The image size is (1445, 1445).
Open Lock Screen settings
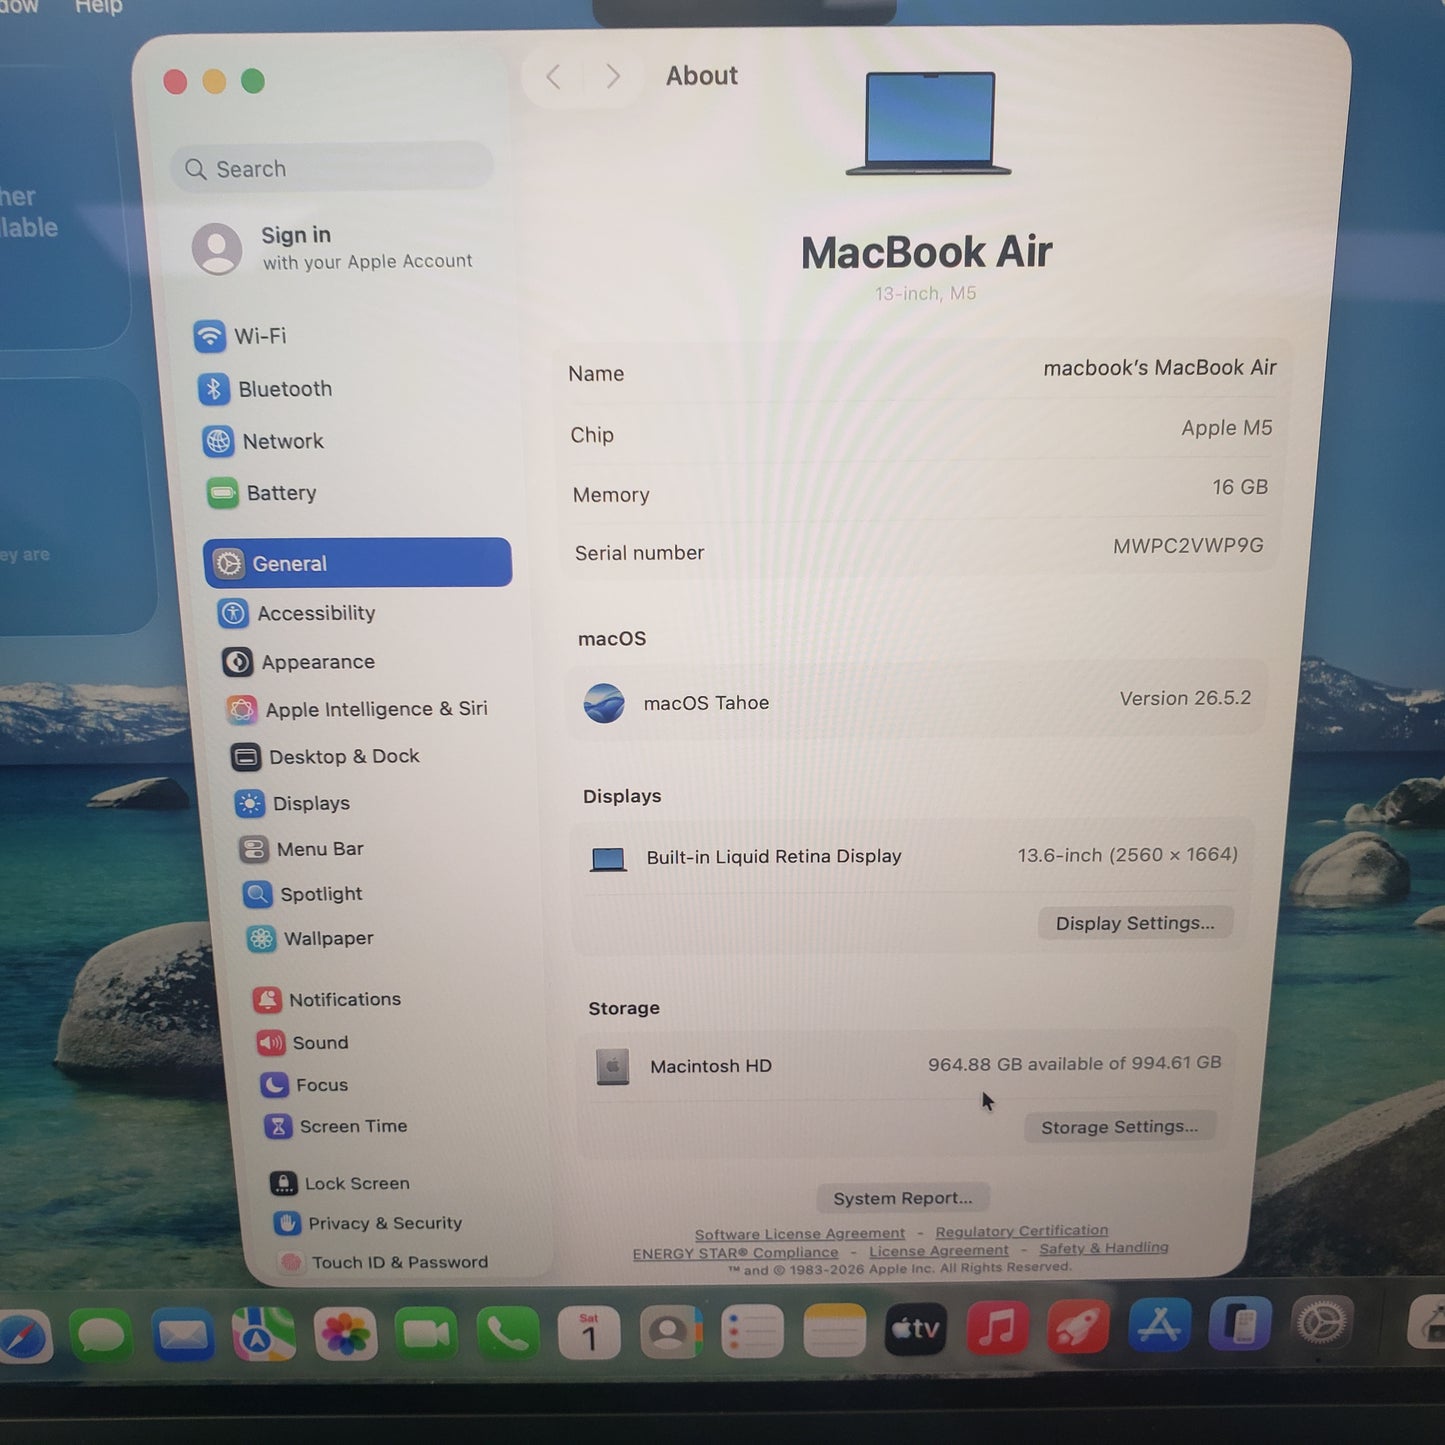[340, 1183]
